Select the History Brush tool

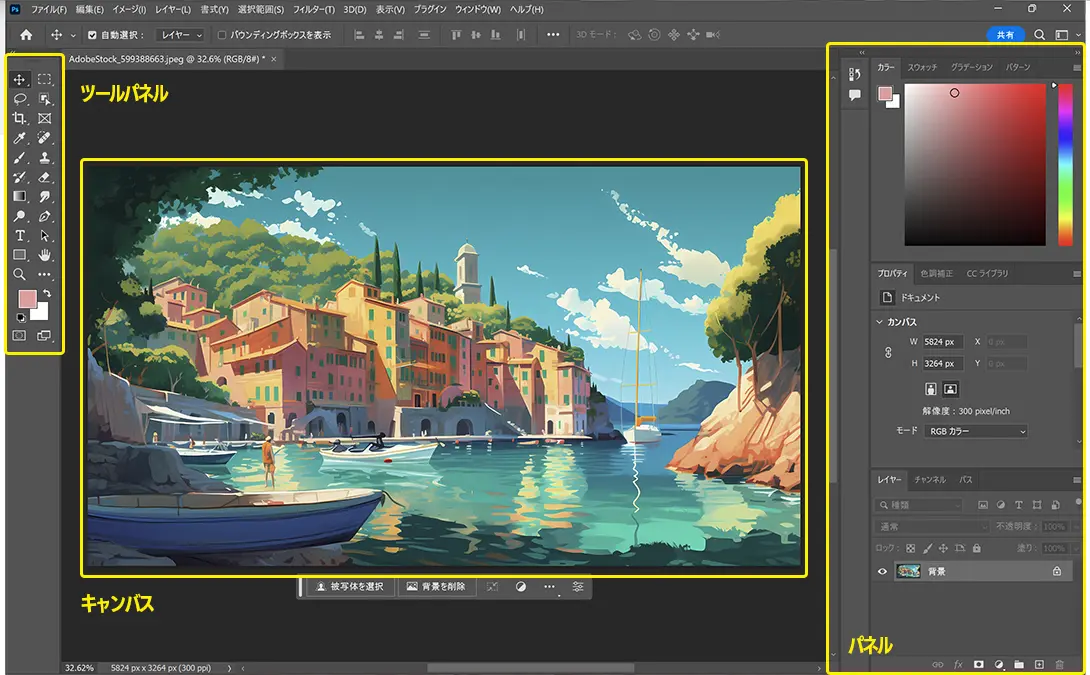19,177
